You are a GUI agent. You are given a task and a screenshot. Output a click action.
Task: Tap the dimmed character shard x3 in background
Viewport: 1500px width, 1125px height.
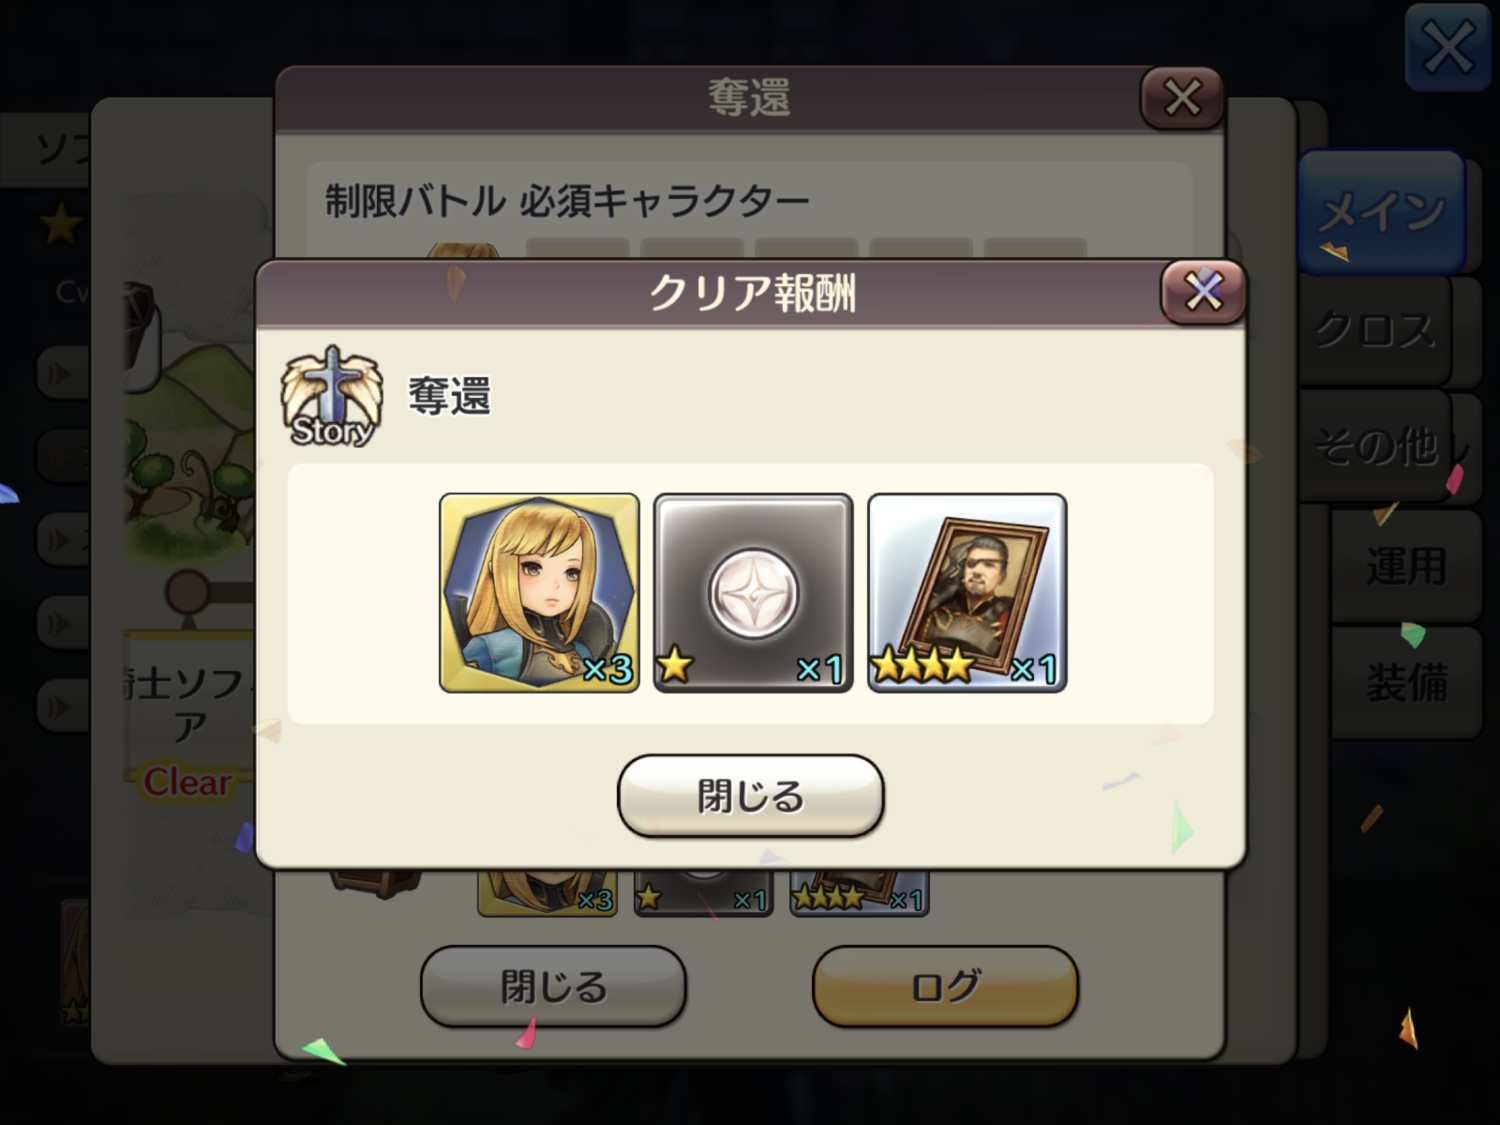547,892
